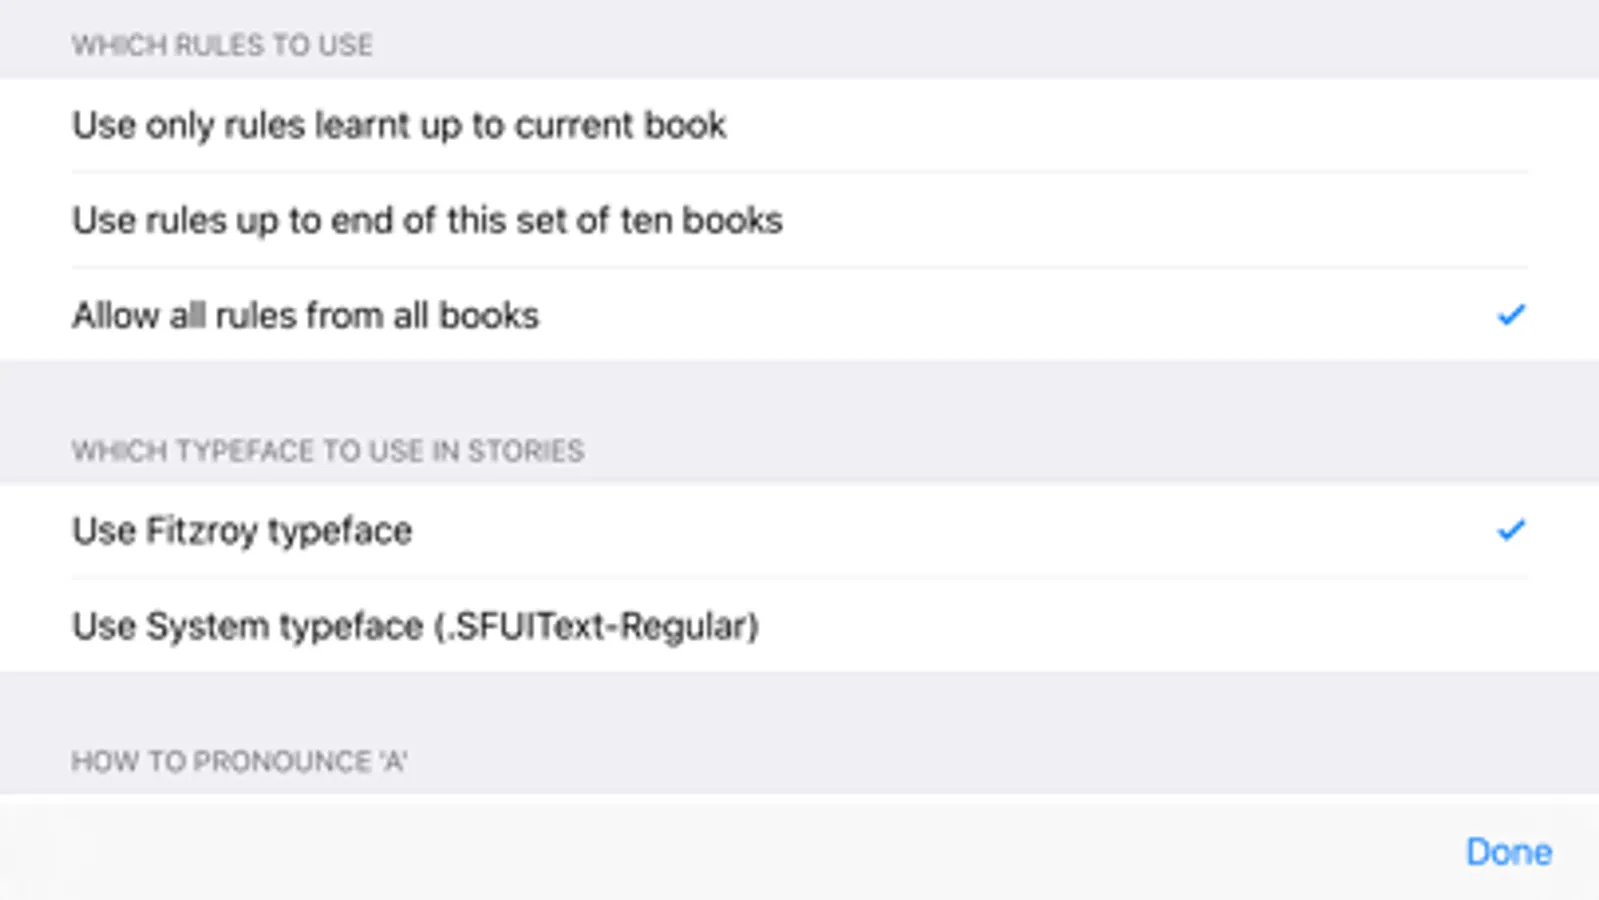Click the WHICH RULES TO USE header
The image size is (1599, 900).
pos(222,45)
